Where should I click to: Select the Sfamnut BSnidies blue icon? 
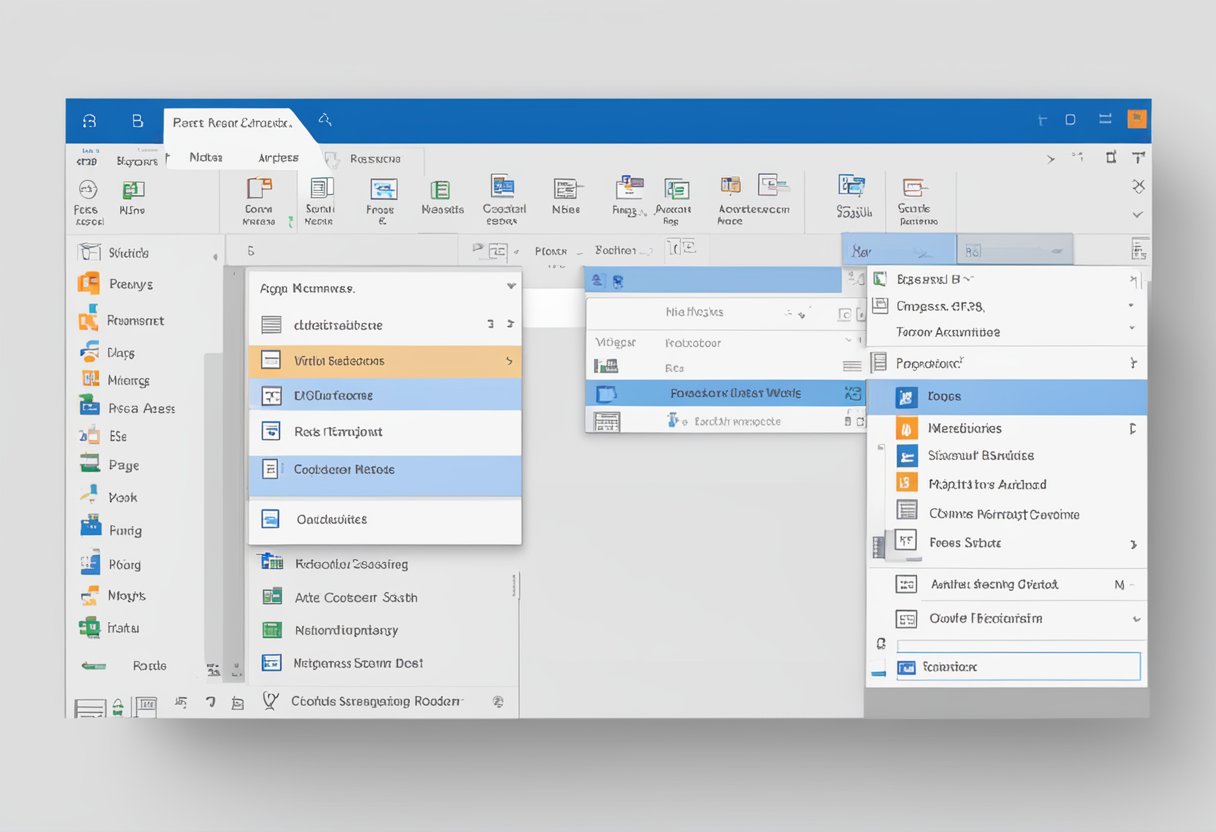coord(906,456)
